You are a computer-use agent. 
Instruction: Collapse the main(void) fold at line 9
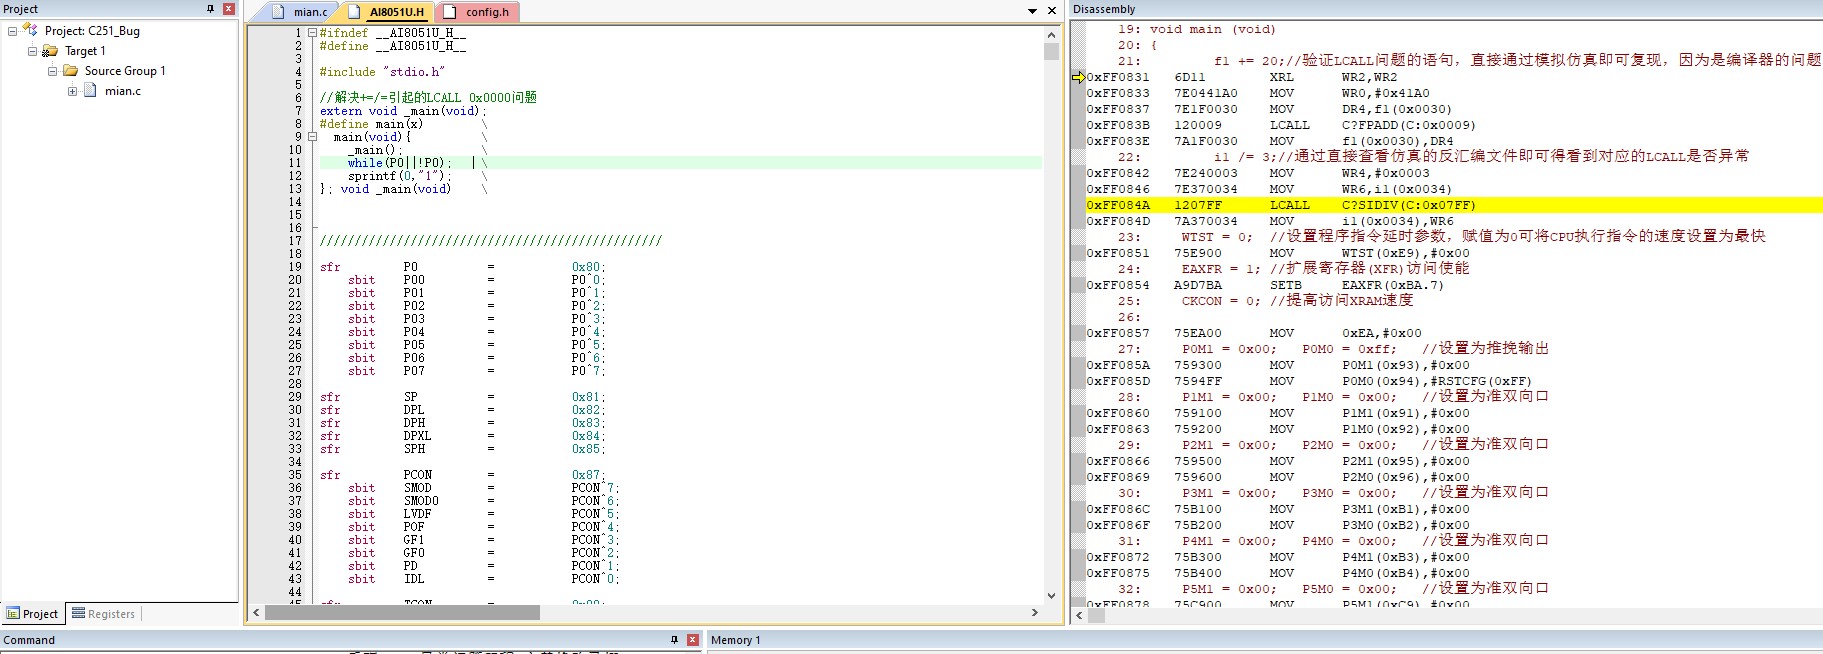(x=312, y=137)
